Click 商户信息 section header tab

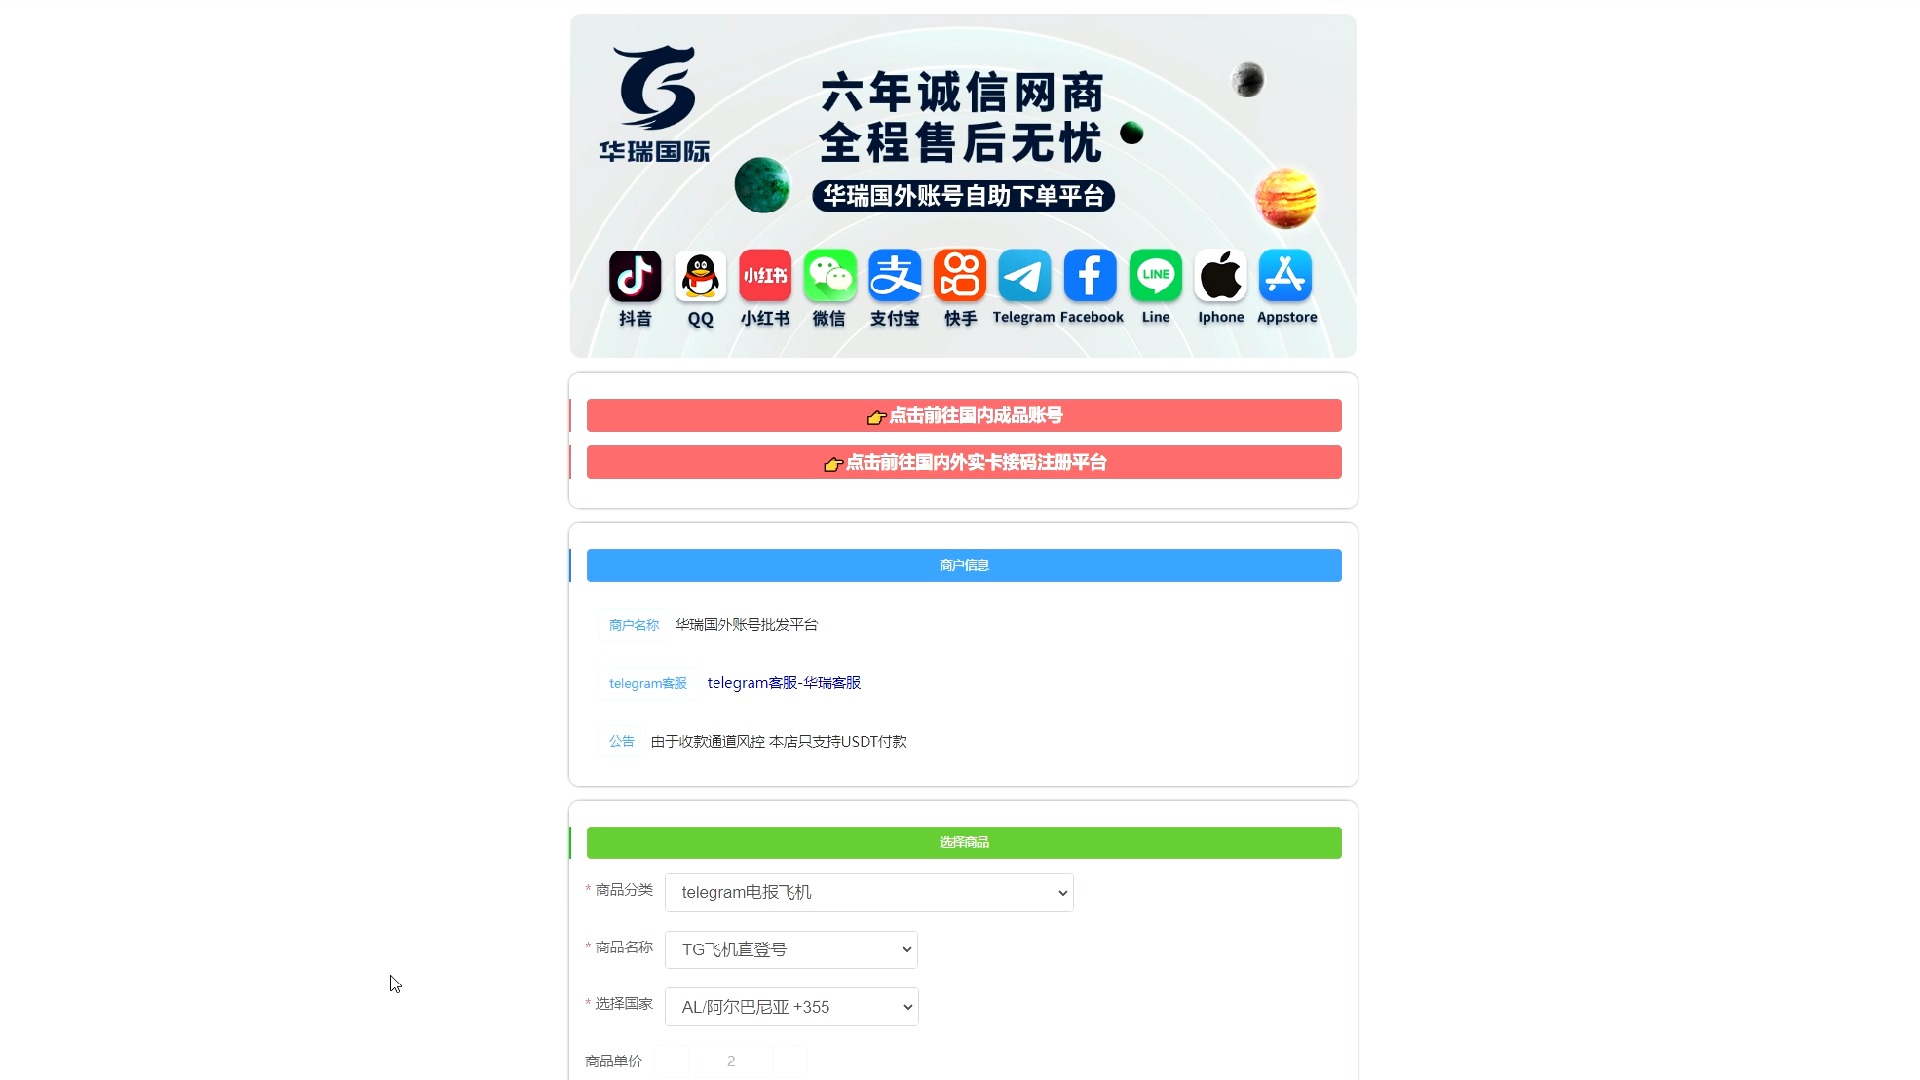click(x=964, y=566)
